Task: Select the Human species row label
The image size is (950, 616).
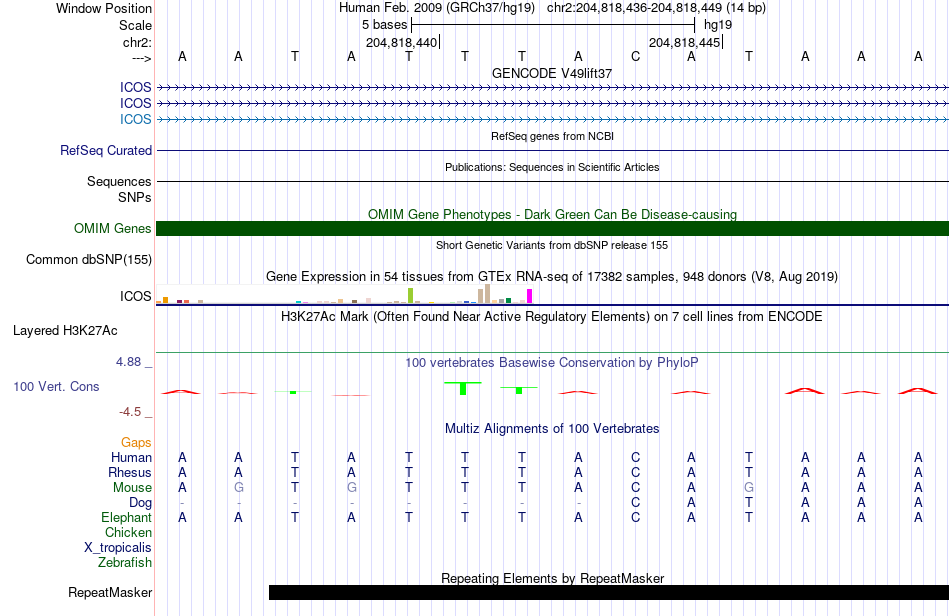Action: (131, 457)
